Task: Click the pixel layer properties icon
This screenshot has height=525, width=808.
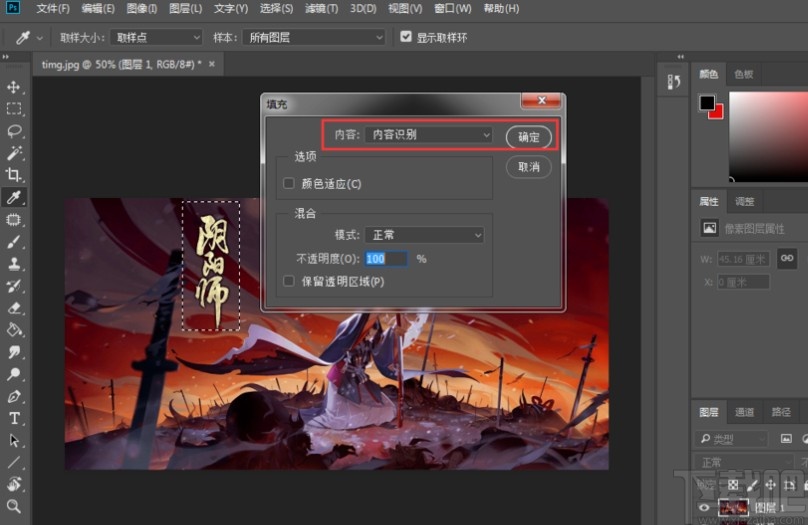Action: point(710,228)
